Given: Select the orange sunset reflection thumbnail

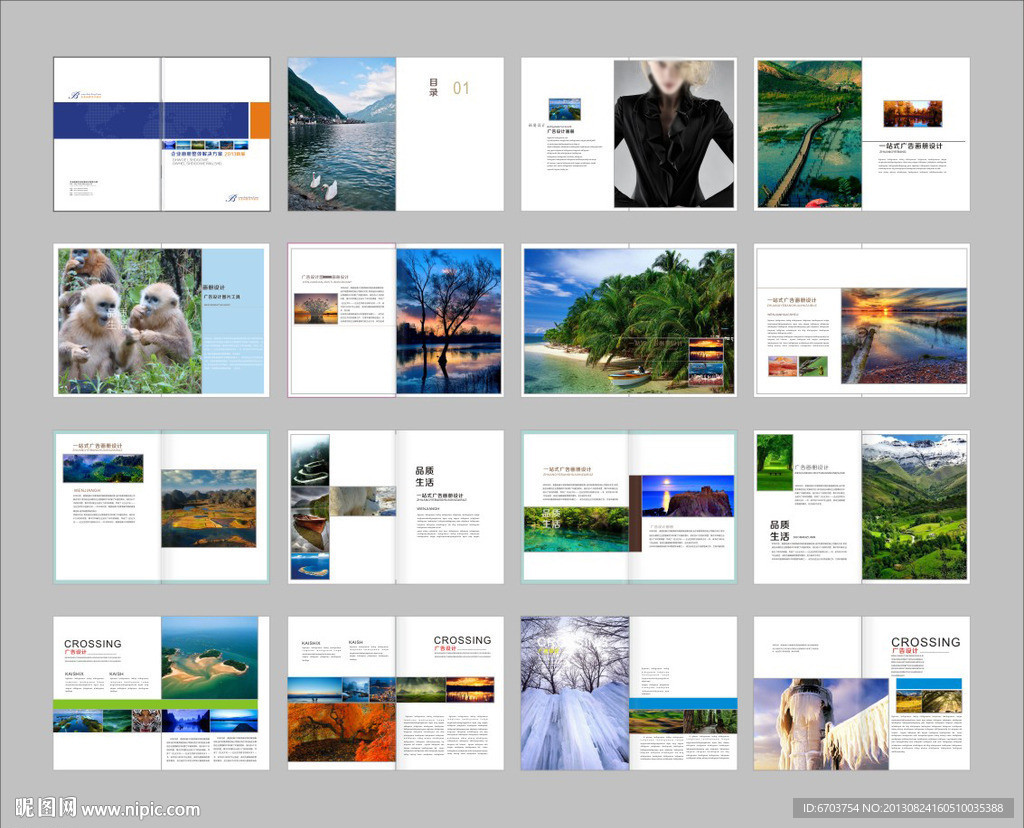Looking at the screenshot, I should click(x=470, y=690).
